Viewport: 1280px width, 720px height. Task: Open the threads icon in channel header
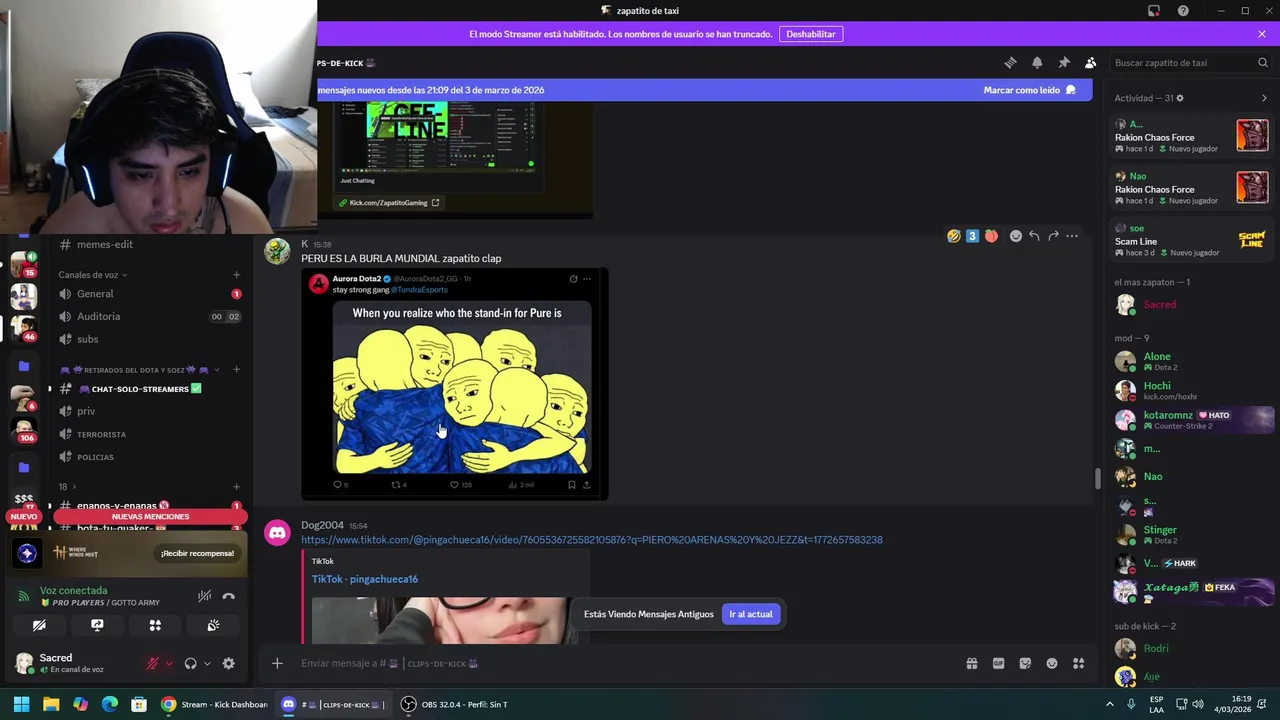[x=1010, y=63]
